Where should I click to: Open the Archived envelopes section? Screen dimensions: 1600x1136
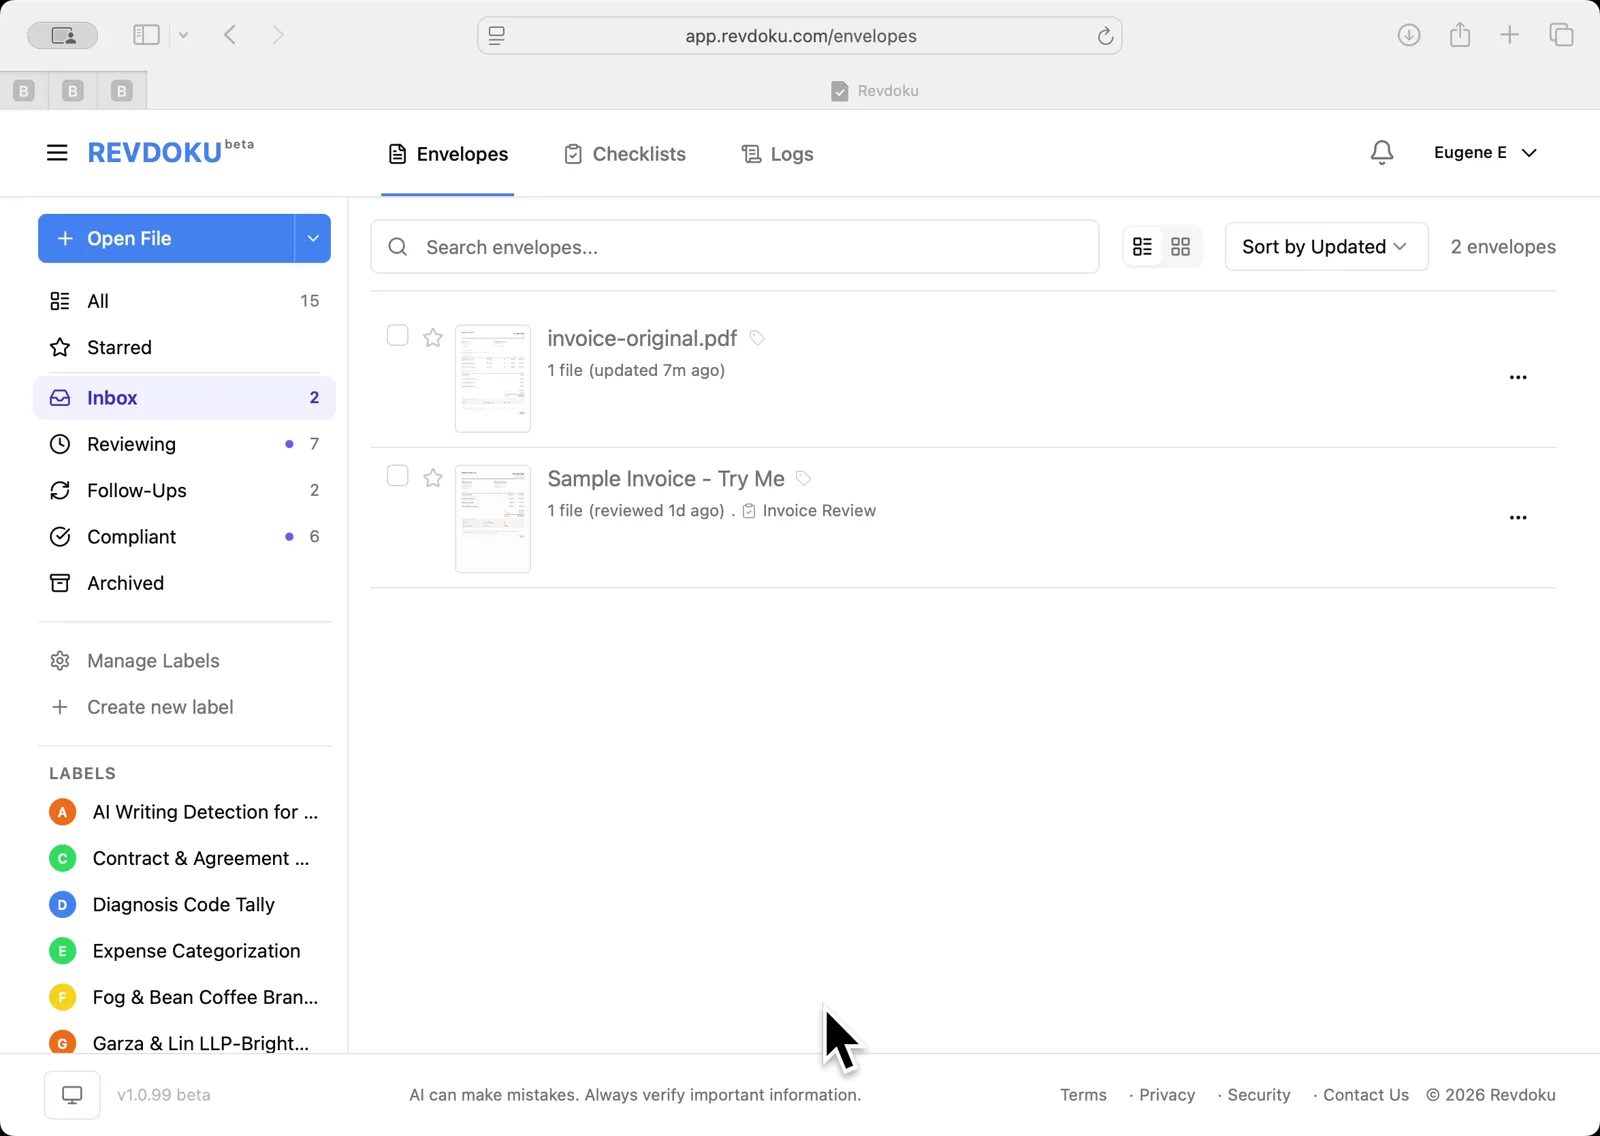click(x=124, y=583)
